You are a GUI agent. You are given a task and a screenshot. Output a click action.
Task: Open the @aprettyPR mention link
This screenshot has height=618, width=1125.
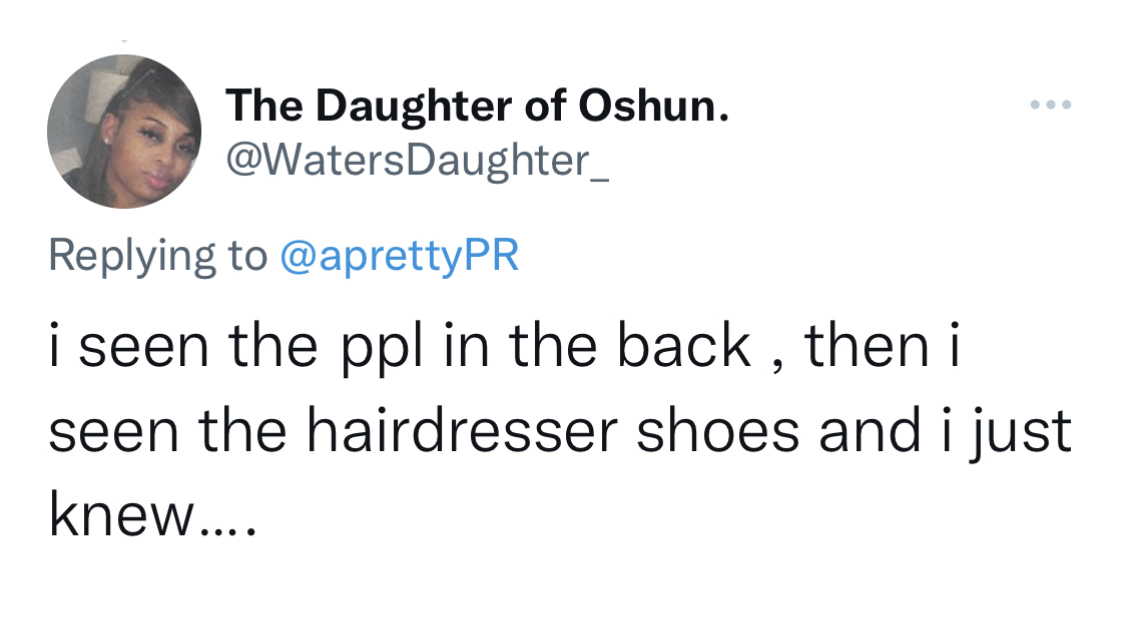coord(399,256)
